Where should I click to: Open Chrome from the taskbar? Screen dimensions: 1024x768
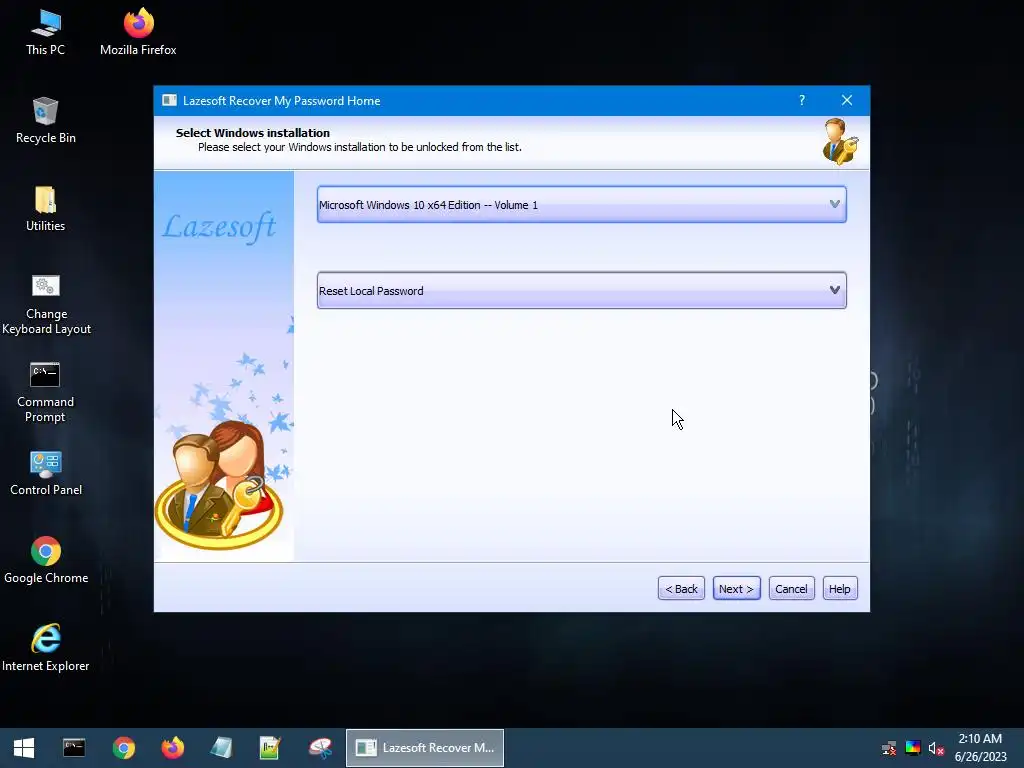tap(123, 748)
